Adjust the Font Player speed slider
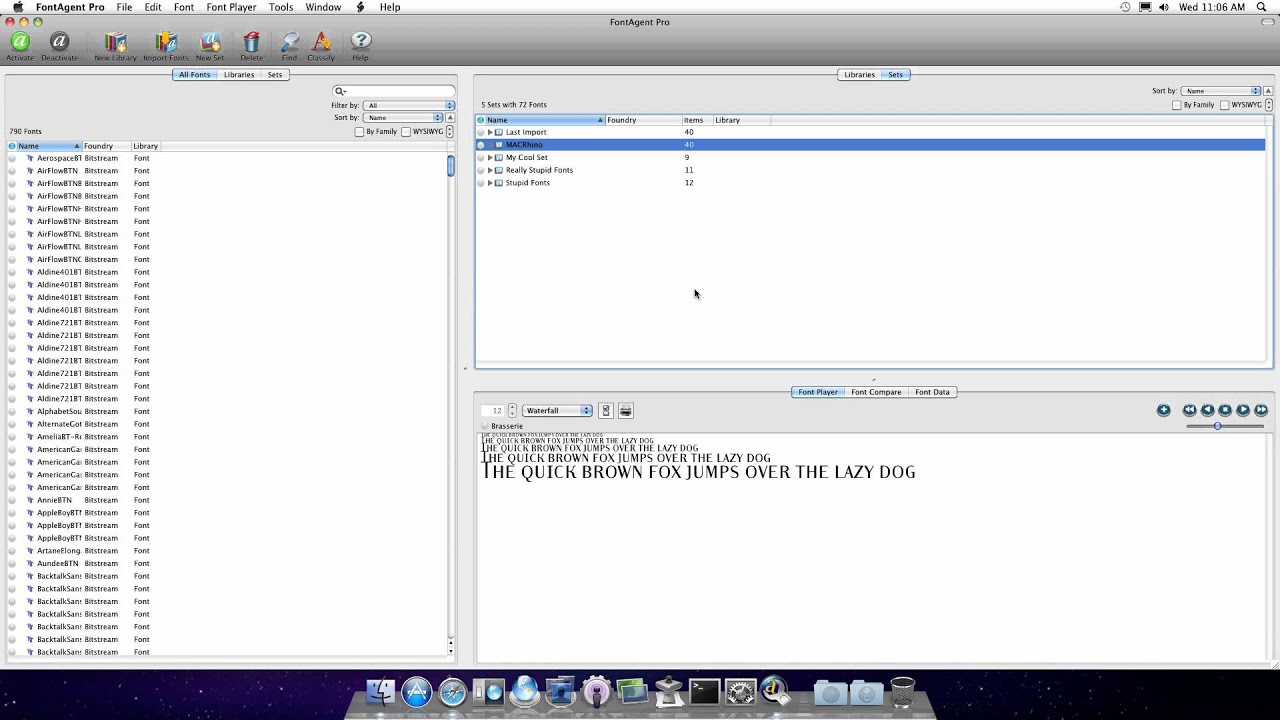Screen dimensions: 1280x720 [x=1217, y=426]
